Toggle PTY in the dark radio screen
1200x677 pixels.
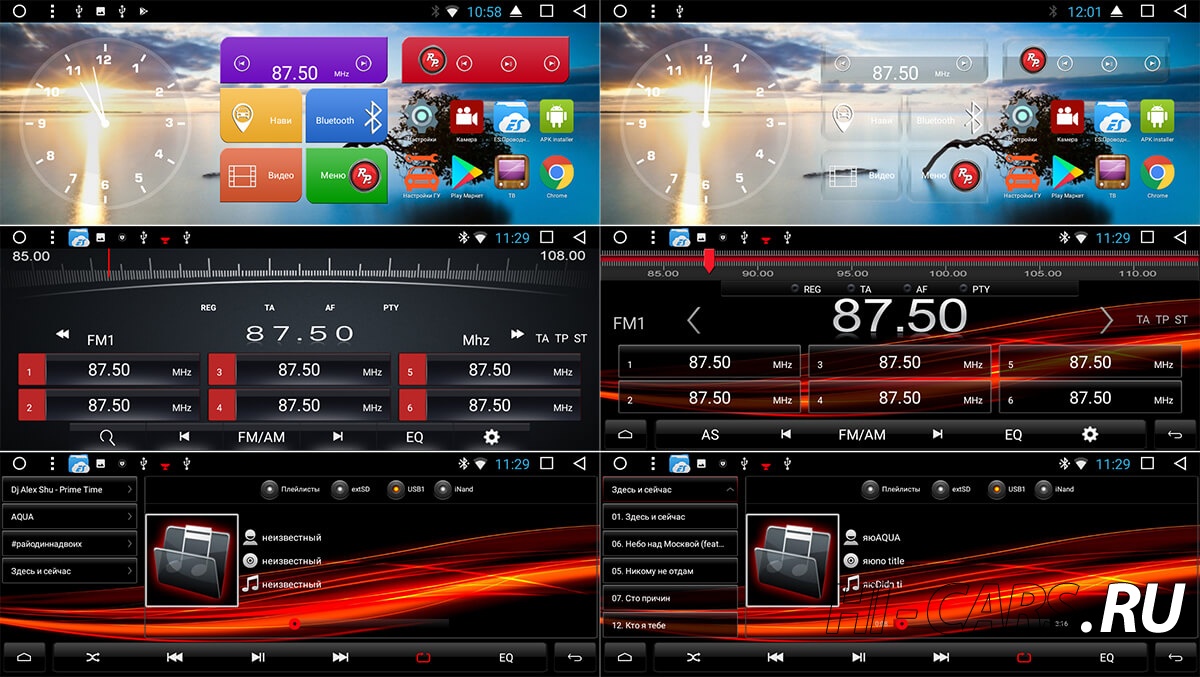391,308
